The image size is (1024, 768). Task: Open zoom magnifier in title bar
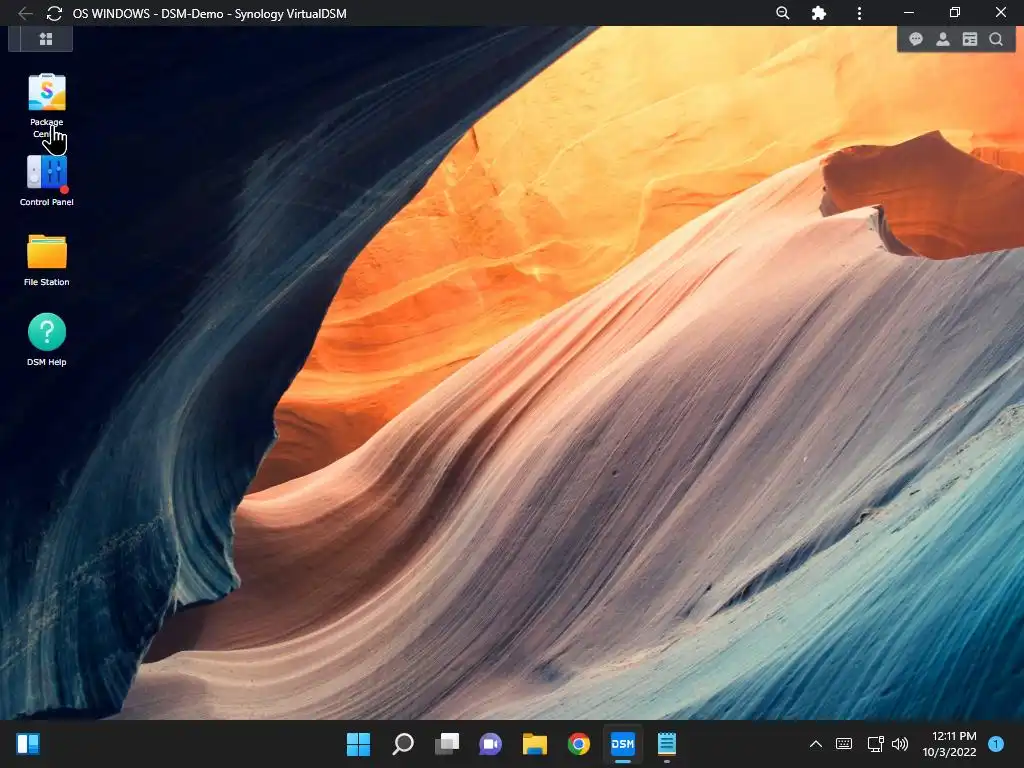pos(782,13)
